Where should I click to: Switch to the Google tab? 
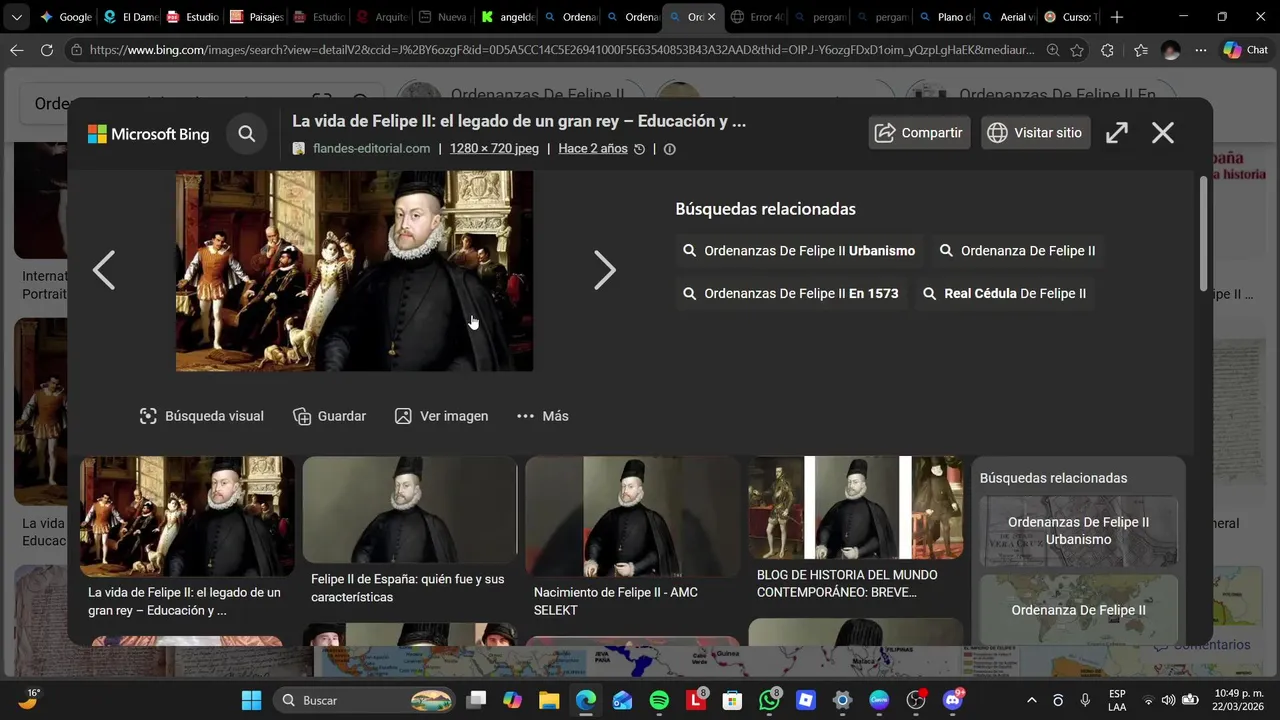(x=65, y=17)
